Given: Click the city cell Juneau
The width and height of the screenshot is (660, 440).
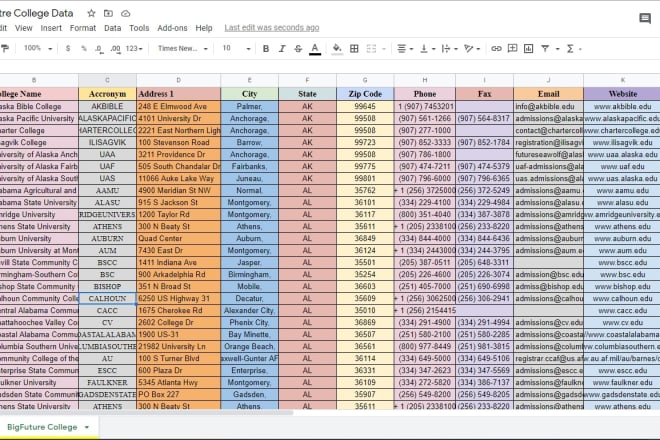Looking at the screenshot, I should 249,179.
